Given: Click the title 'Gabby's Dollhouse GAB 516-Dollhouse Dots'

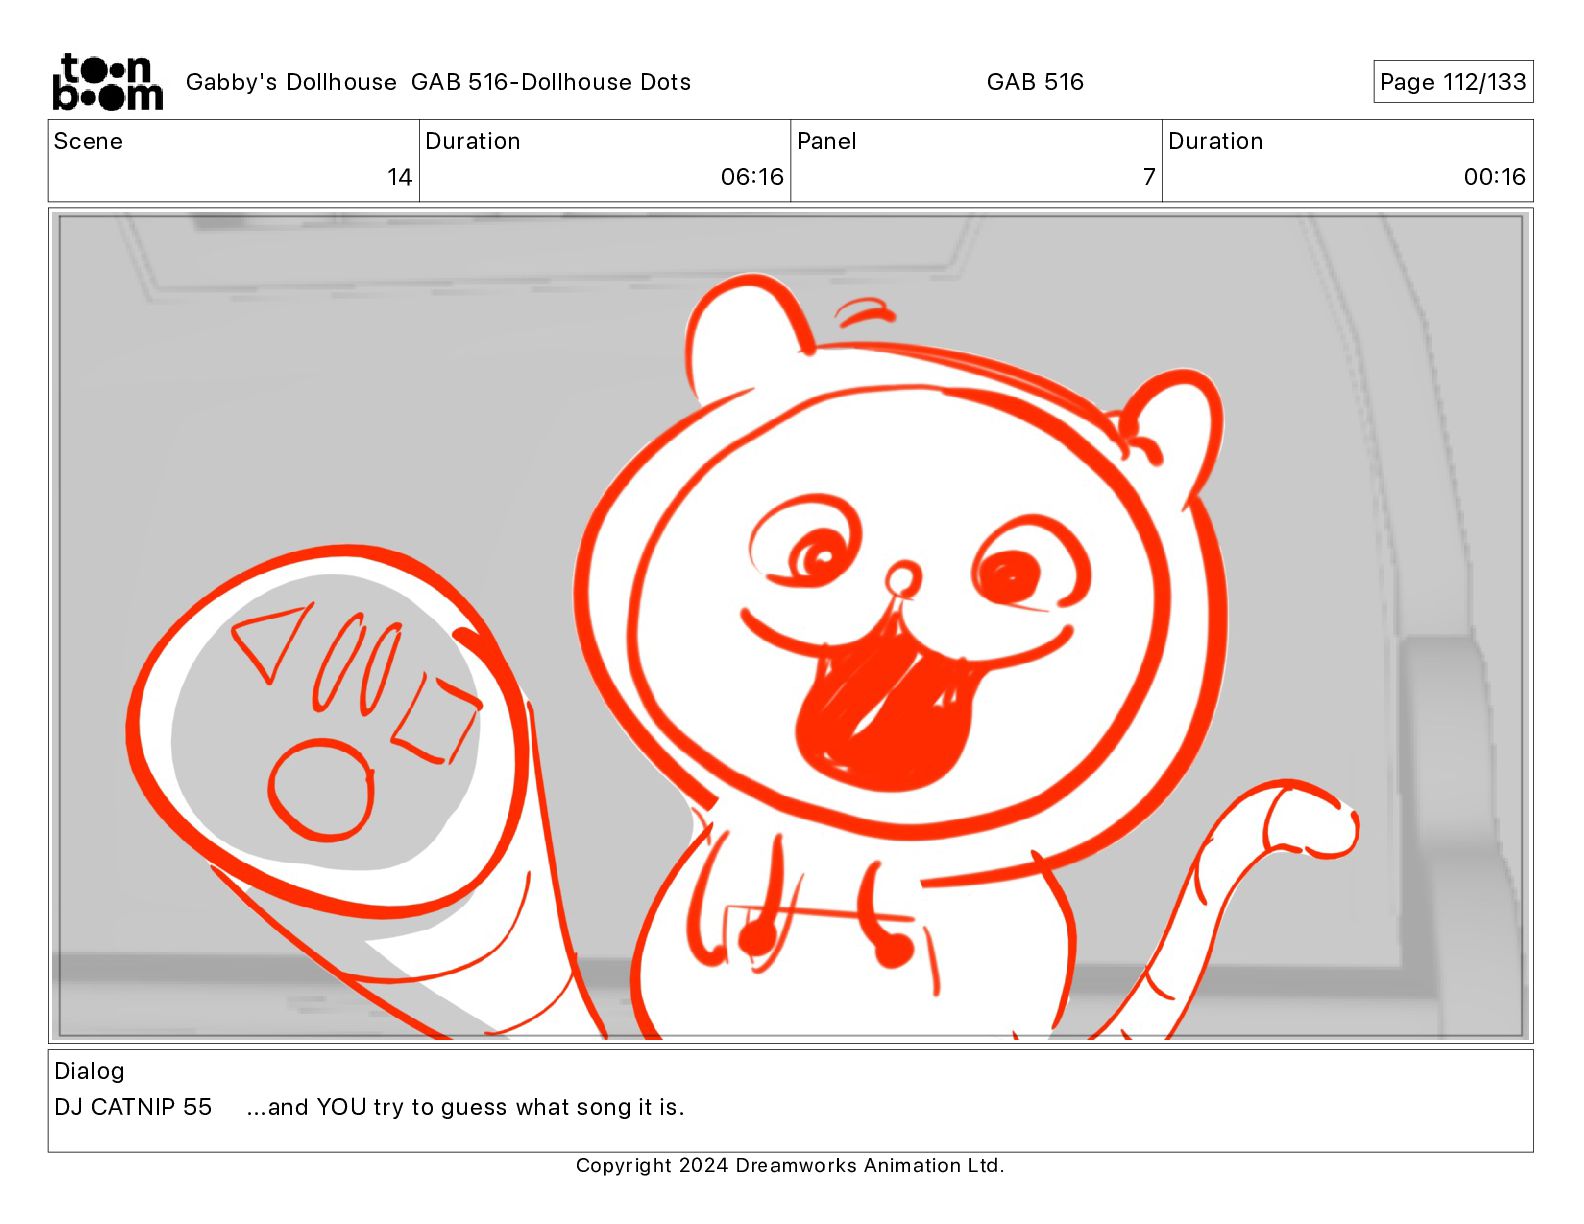Looking at the screenshot, I should [438, 82].
